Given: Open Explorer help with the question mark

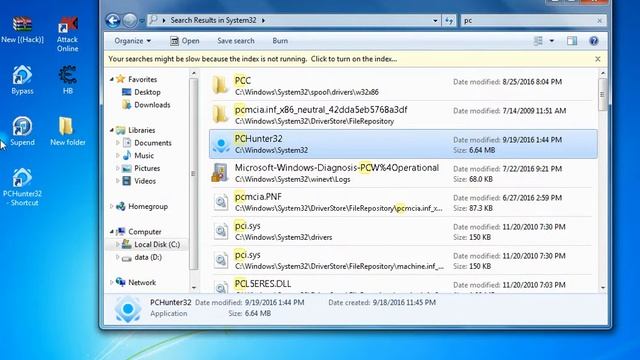Looking at the screenshot, I should [x=593, y=41].
